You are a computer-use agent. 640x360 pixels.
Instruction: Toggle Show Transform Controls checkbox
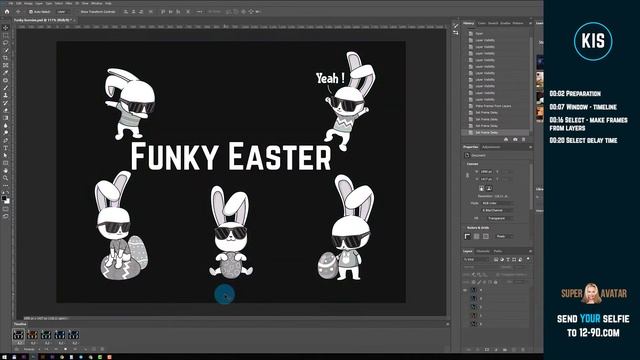pos(78,12)
